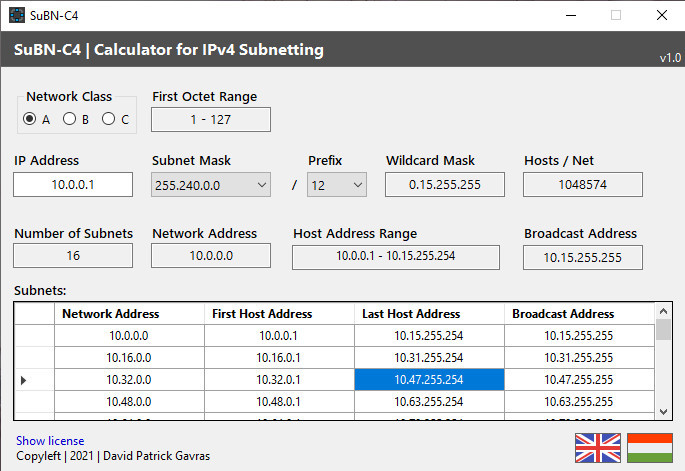
Task: Click the First Host Address column header
Action: 279,314
